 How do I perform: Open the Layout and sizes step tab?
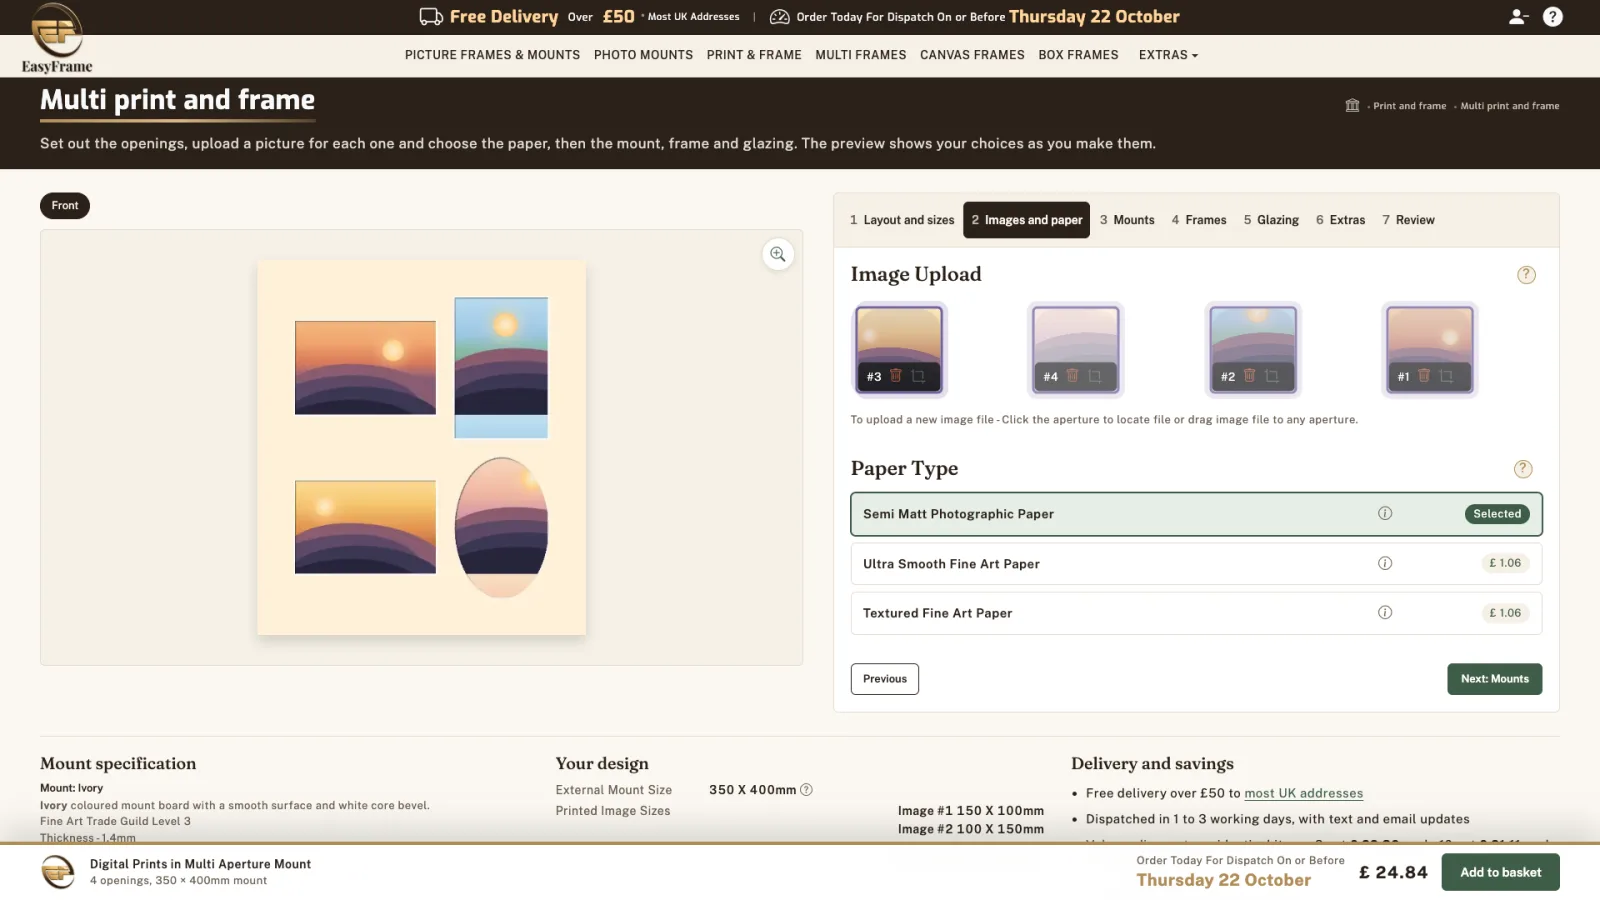pos(902,220)
